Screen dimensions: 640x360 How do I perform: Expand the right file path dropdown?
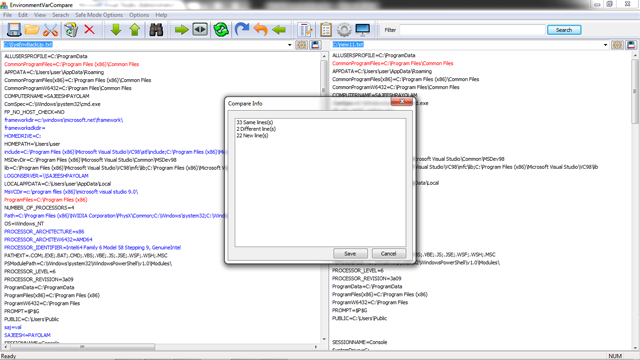click(605, 45)
